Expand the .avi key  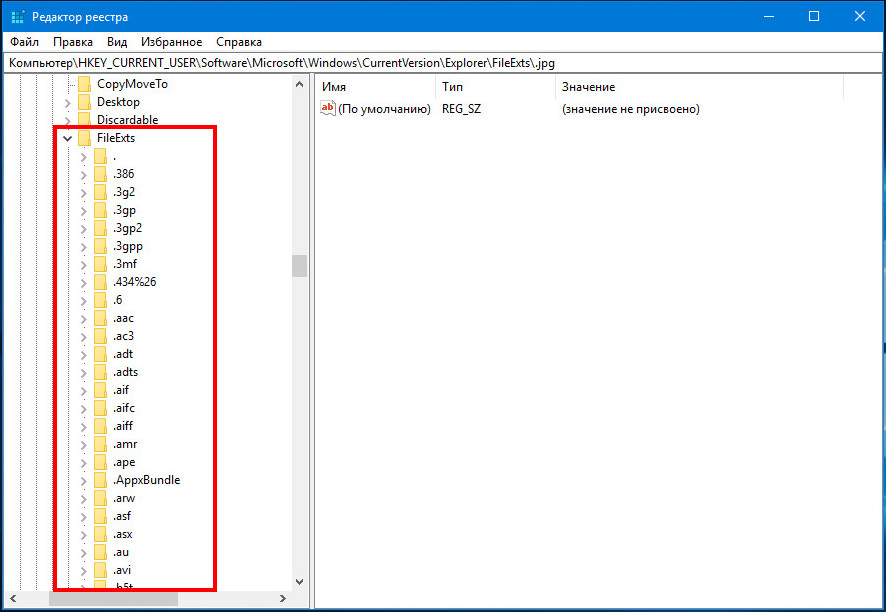coord(84,570)
